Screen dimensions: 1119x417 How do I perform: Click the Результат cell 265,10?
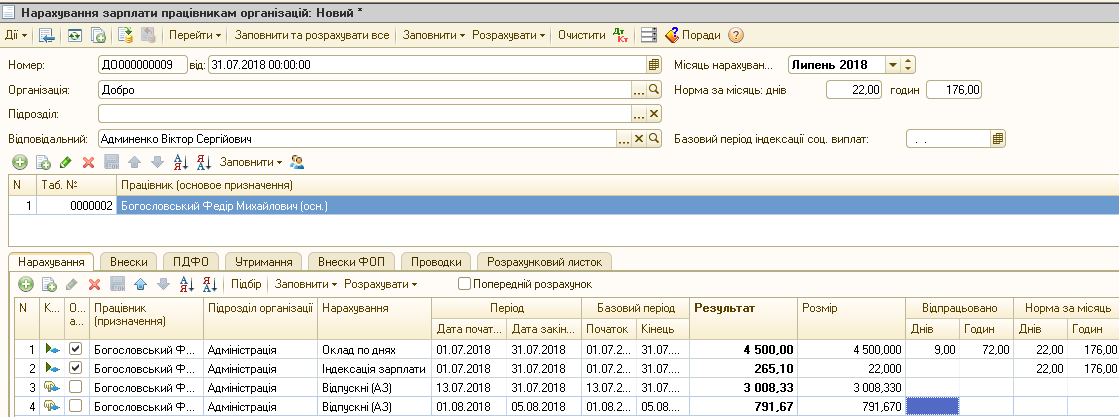[x=743, y=368]
